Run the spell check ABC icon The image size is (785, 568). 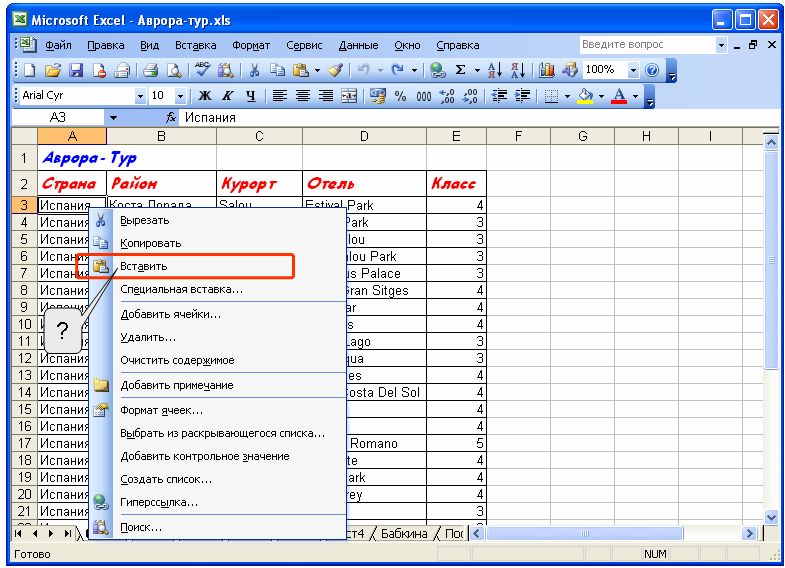point(202,70)
